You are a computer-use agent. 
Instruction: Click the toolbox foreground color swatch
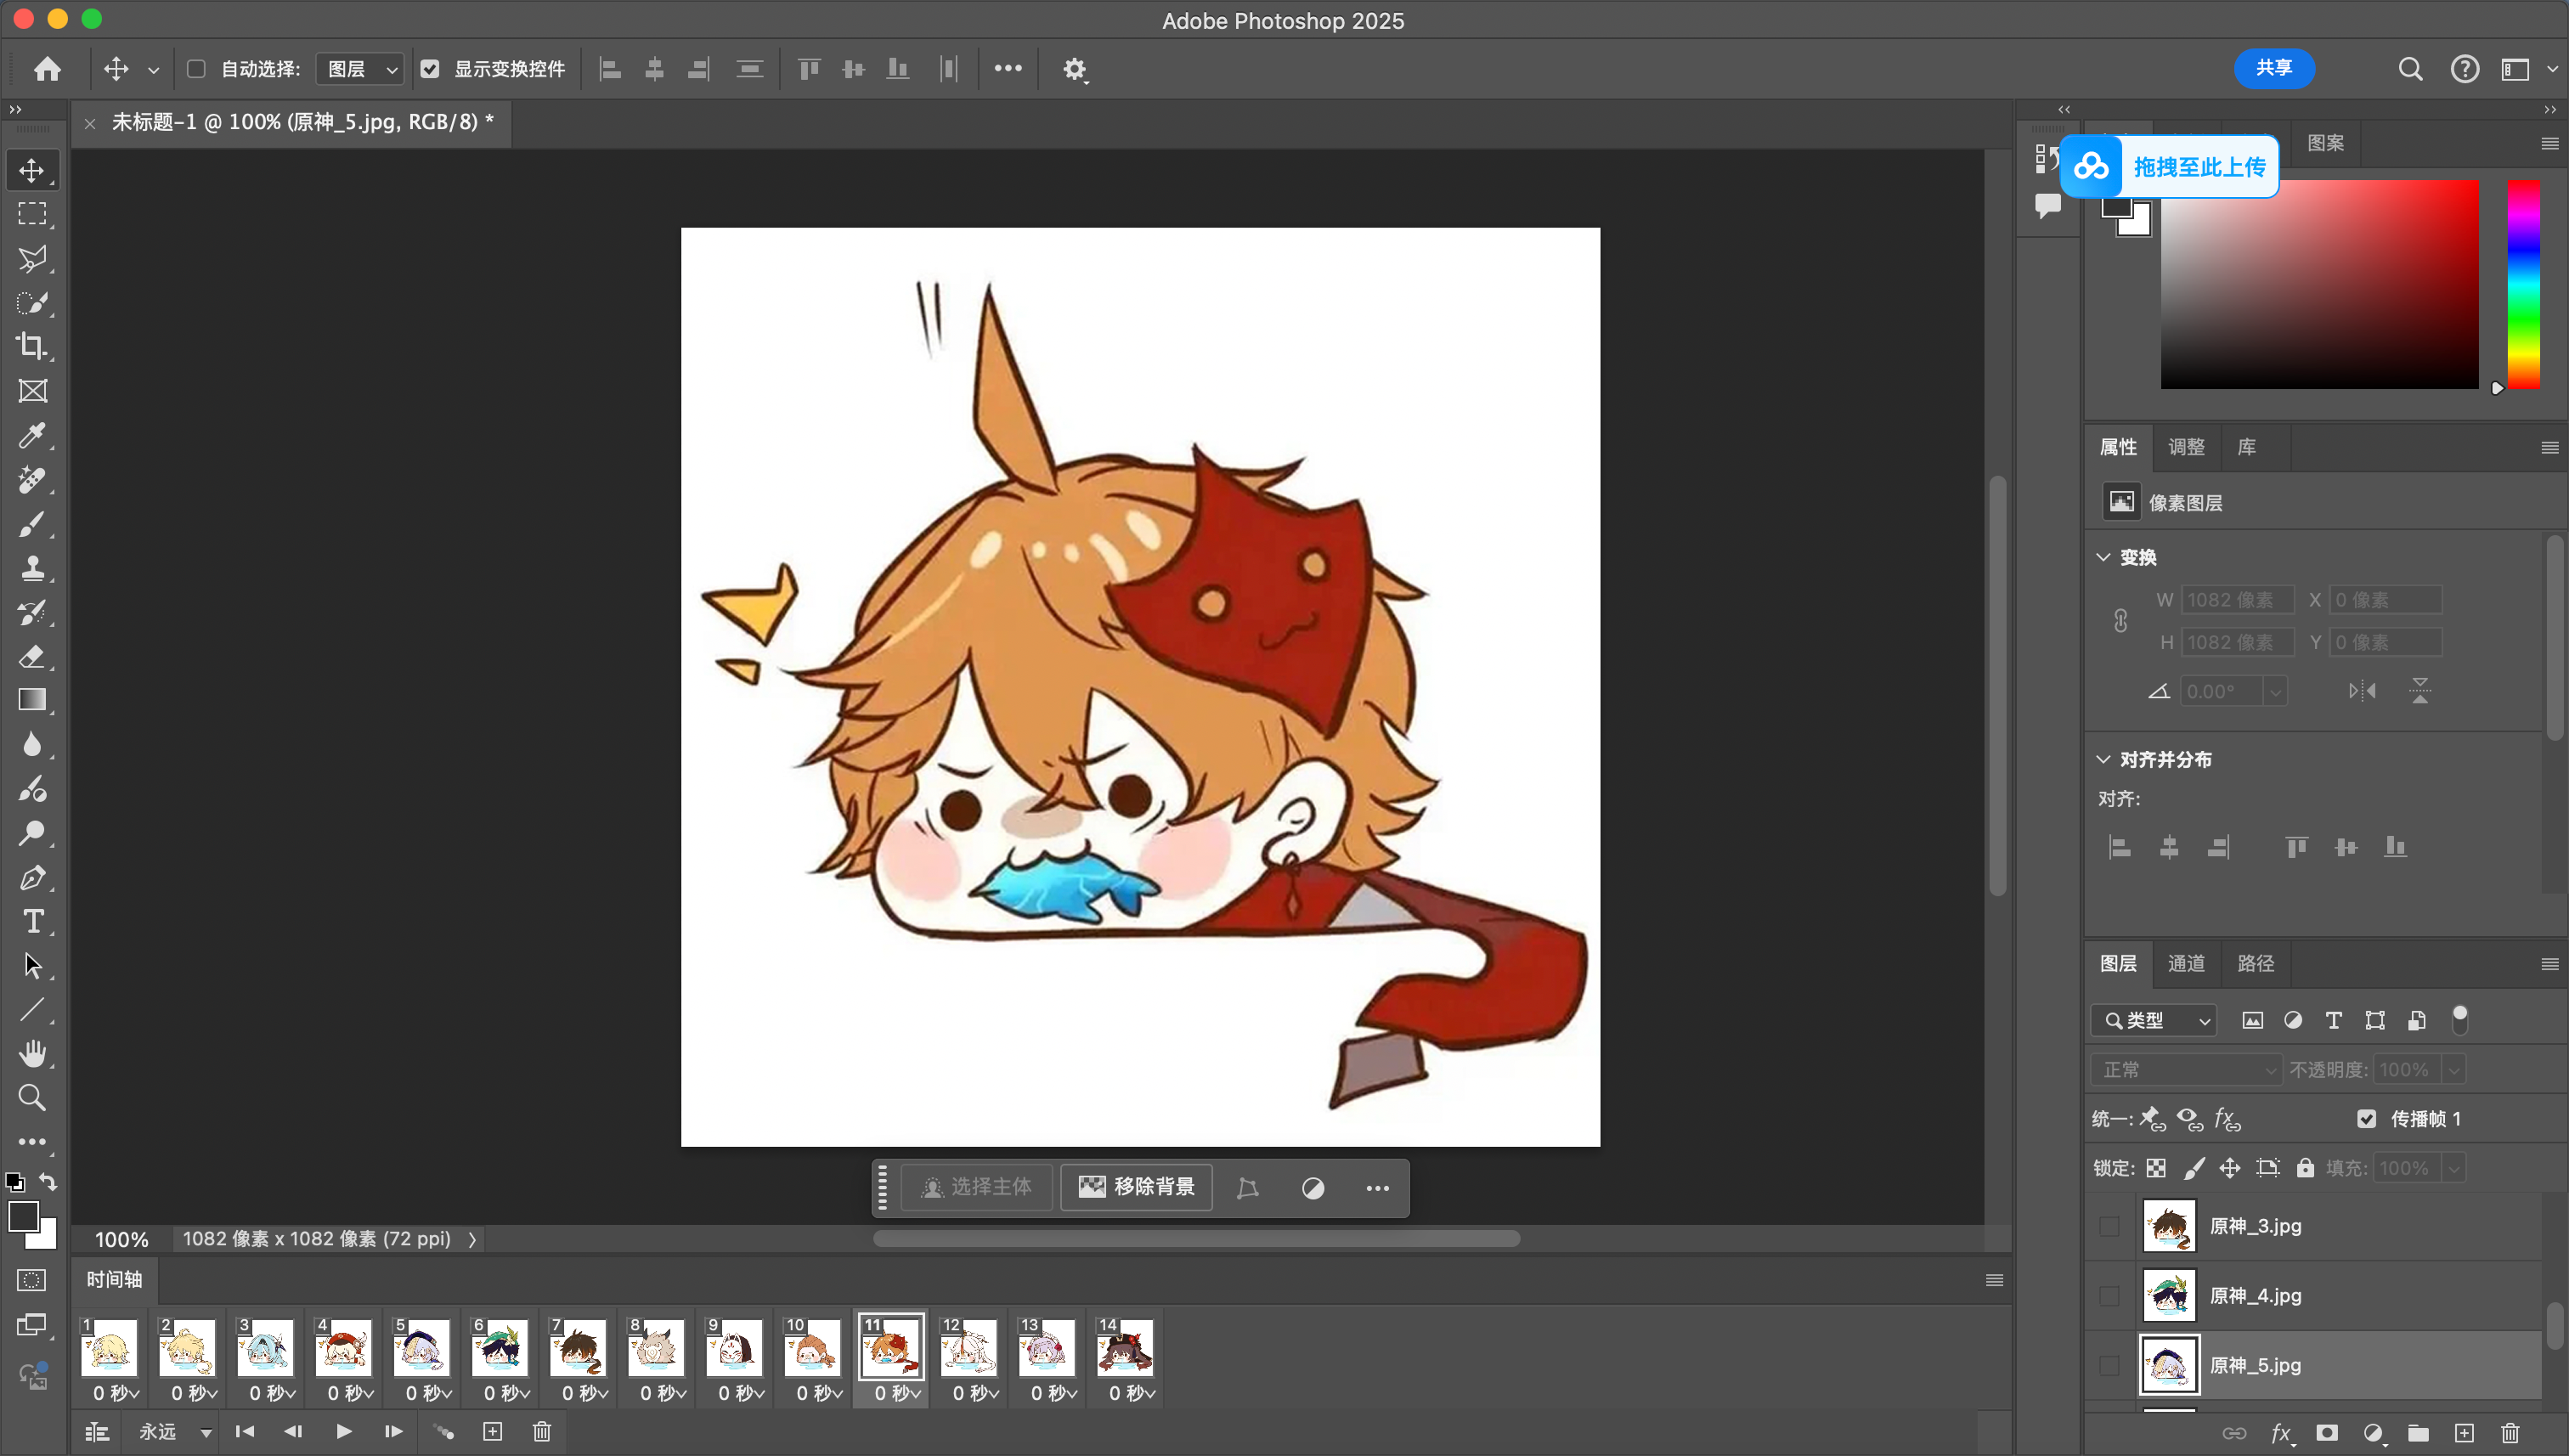[x=23, y=1217]
